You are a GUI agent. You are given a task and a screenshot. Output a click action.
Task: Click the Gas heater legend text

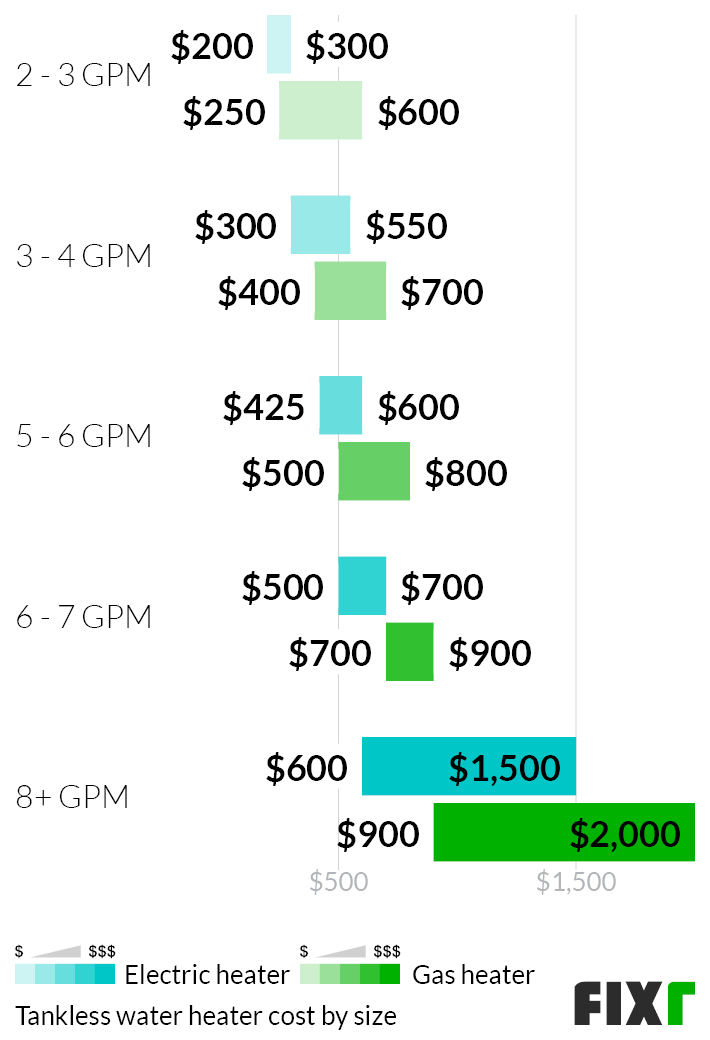473,974
